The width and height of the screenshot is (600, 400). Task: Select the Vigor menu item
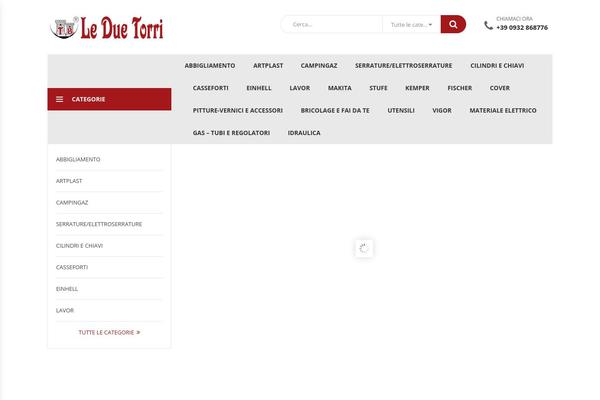[442, 110]
